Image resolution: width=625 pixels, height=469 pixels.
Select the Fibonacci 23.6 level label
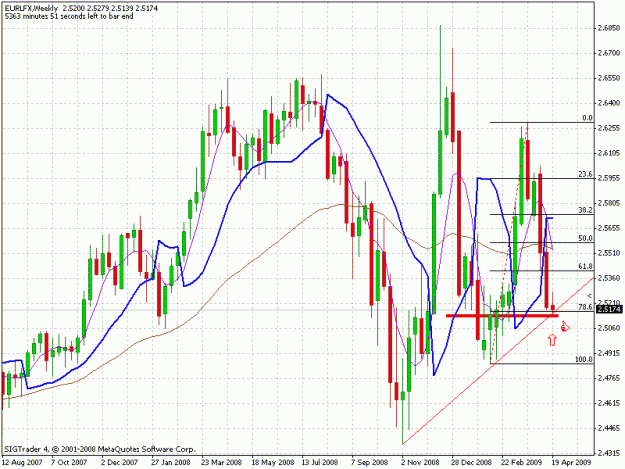[586, 174]
